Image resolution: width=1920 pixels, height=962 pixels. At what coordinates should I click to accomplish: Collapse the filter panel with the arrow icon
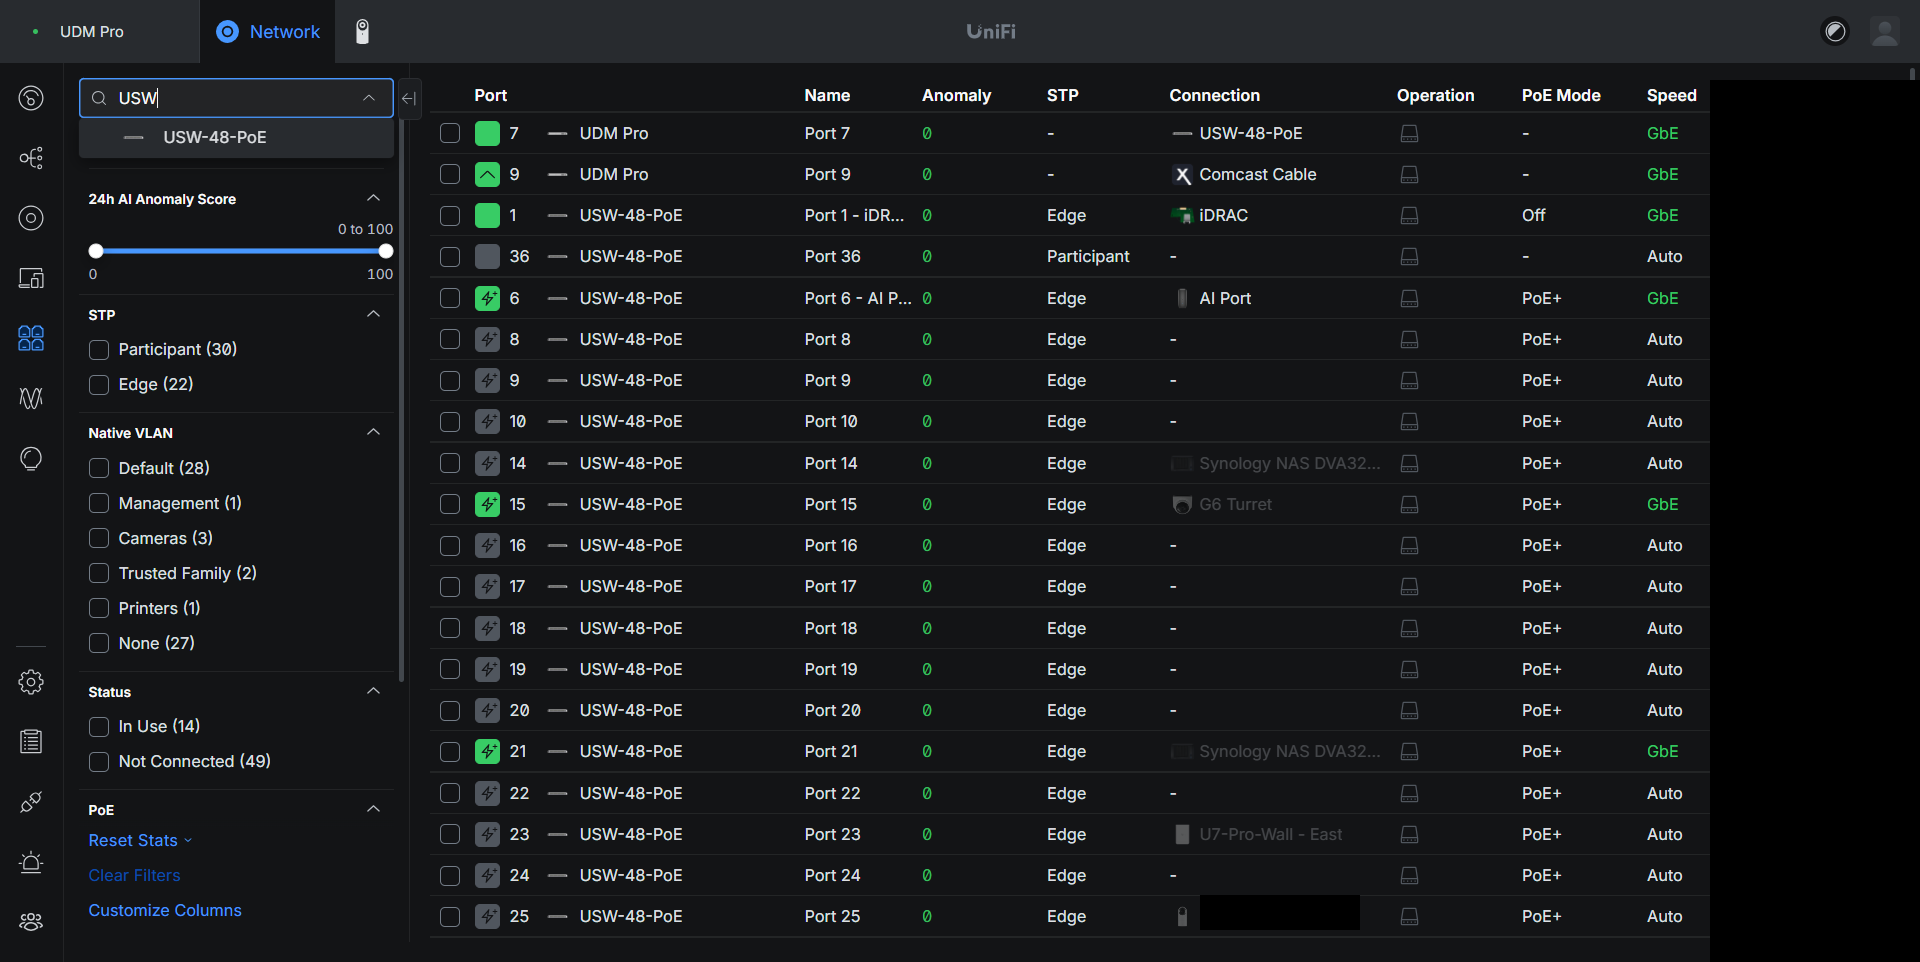(409, 98)
